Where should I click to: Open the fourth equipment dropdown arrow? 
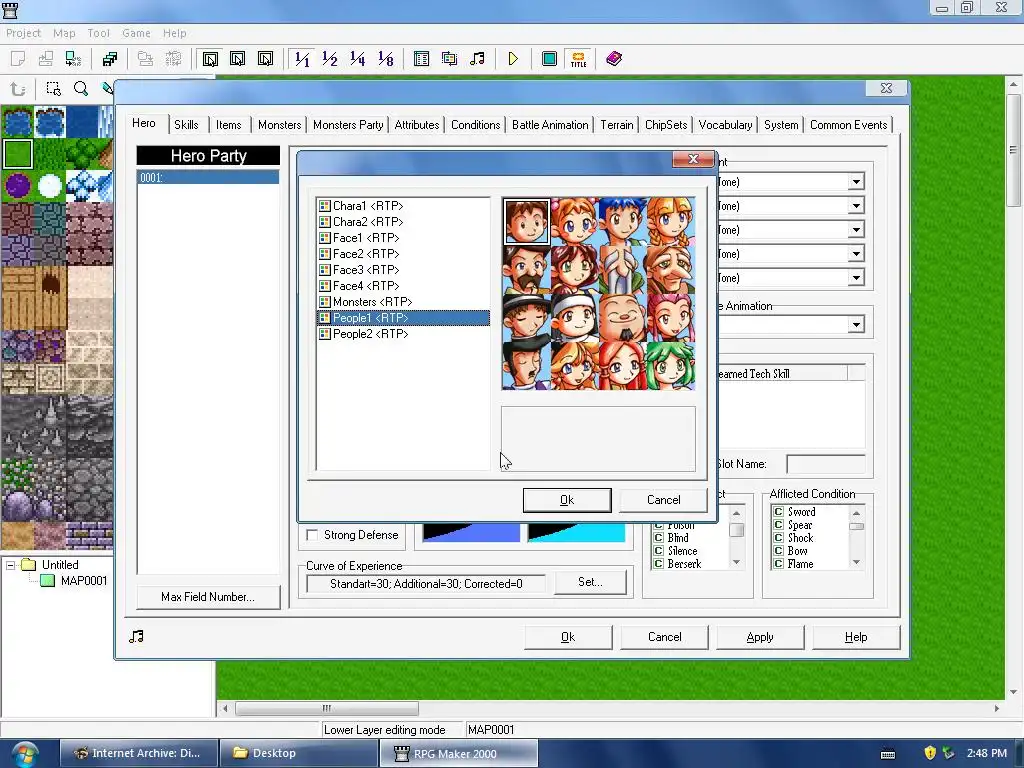coord(856,254)
